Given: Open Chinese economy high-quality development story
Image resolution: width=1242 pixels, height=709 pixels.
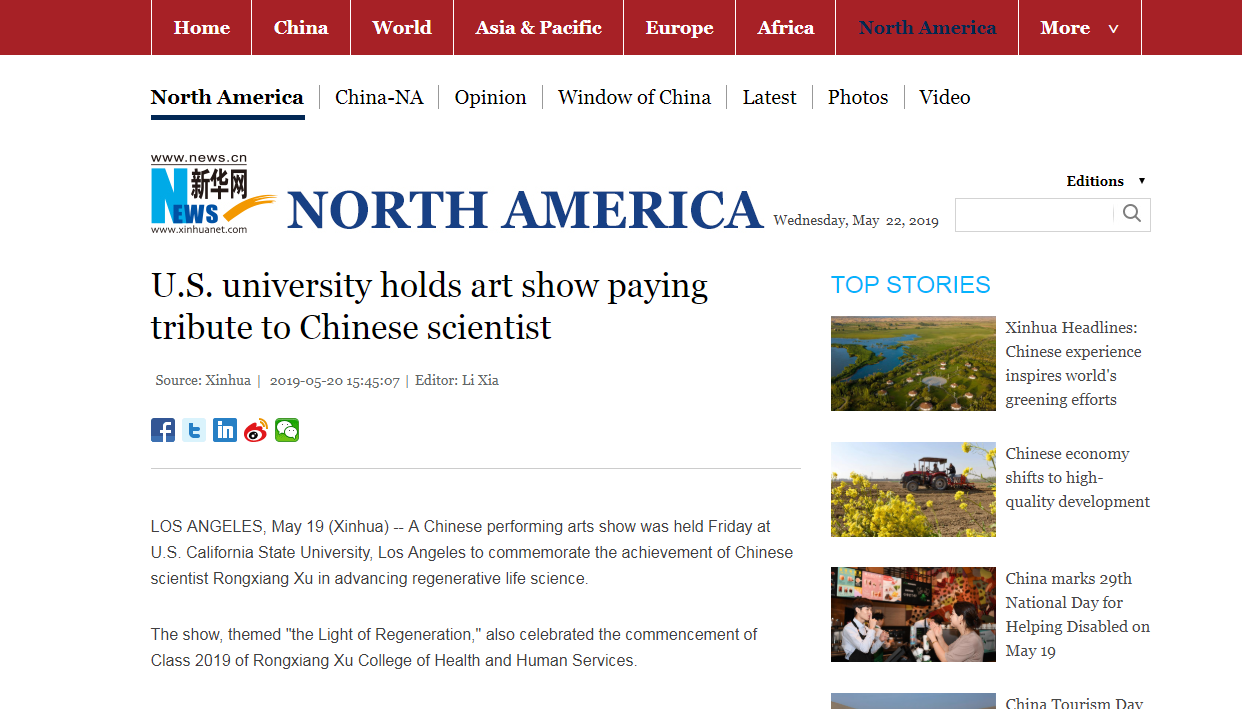Looking at the screenshot, I should click(x=1077, y=478).
